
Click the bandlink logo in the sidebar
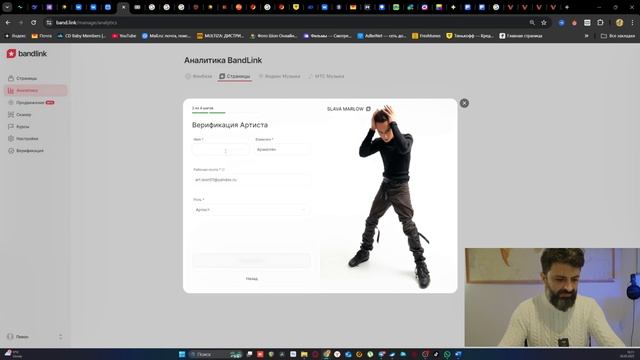coord(27,53)
